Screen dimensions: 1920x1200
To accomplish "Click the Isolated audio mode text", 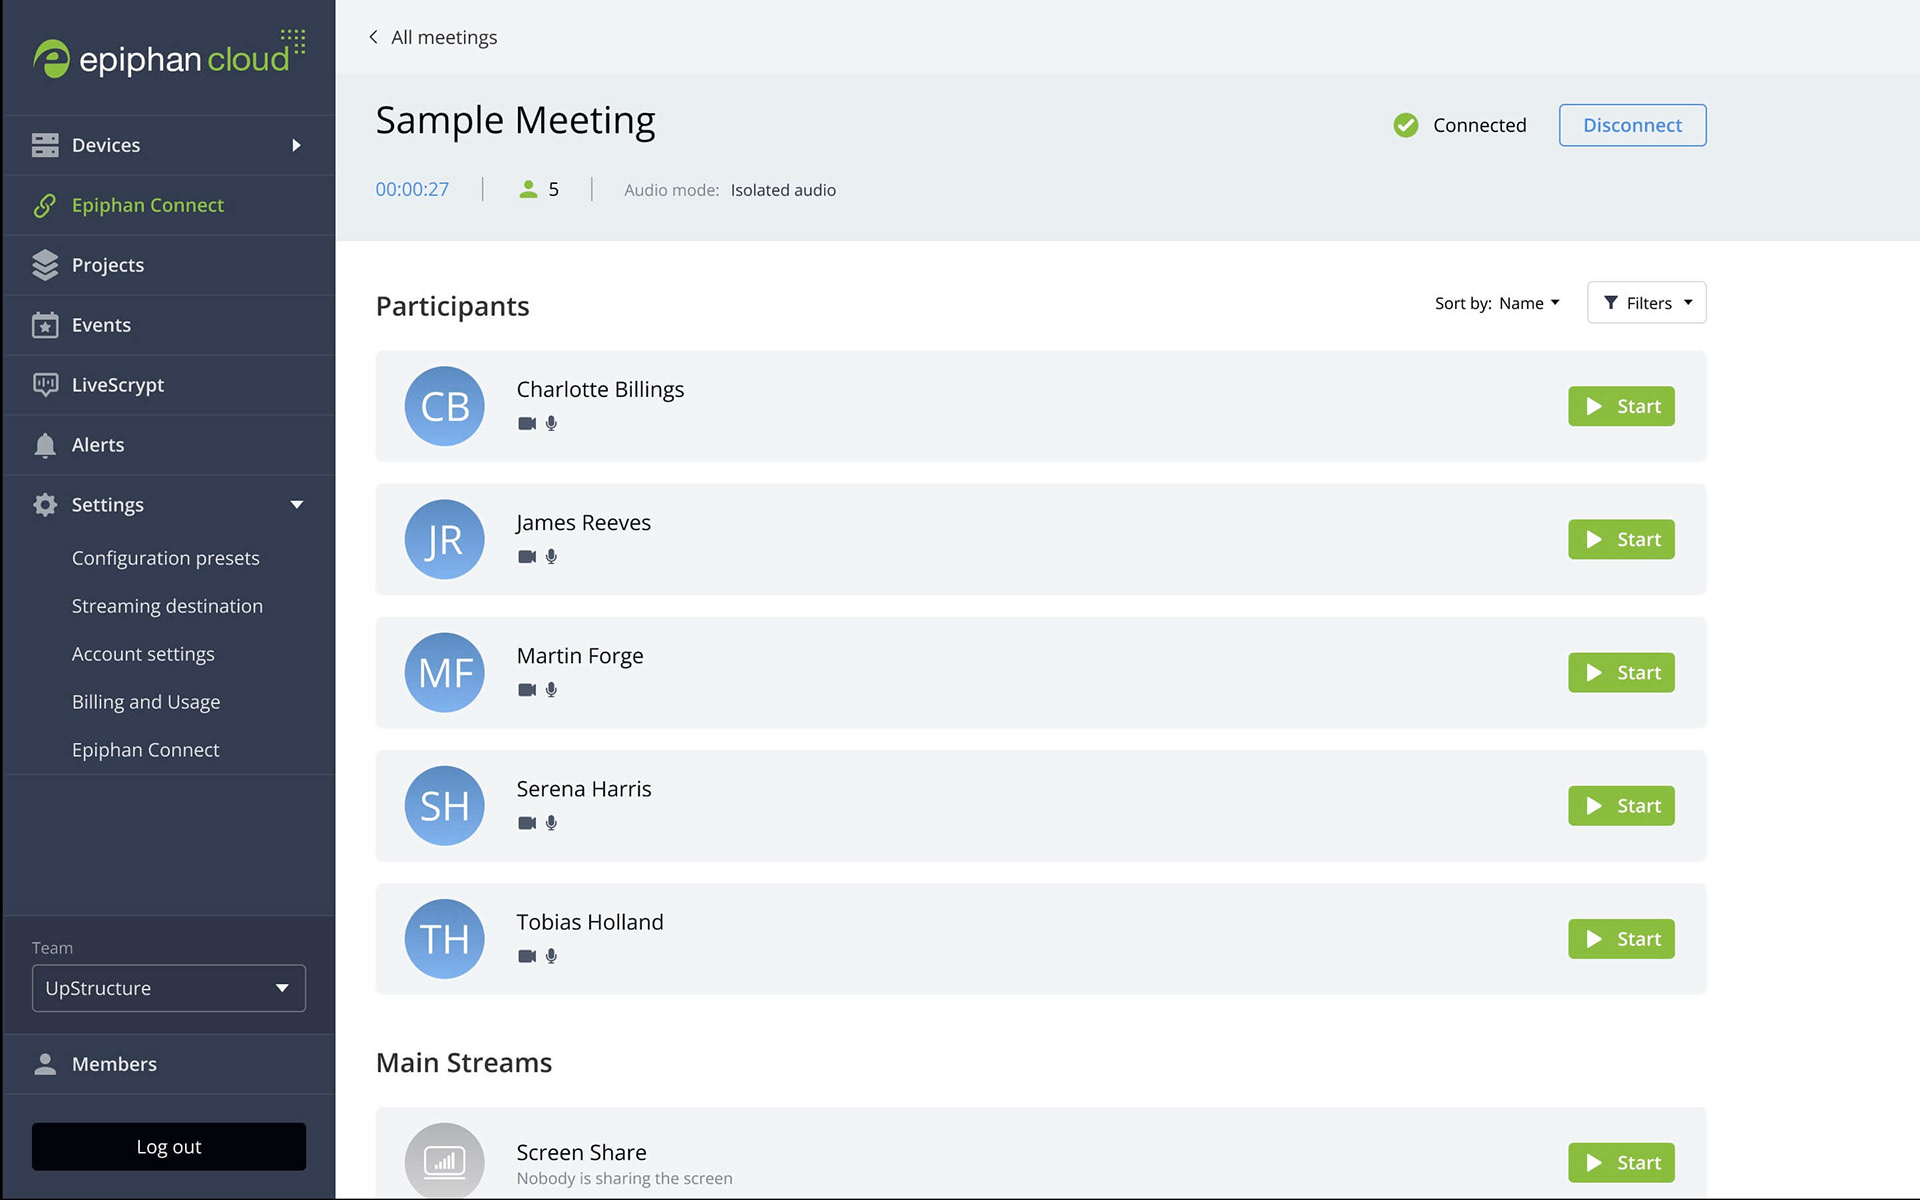I will pos(783,190).
